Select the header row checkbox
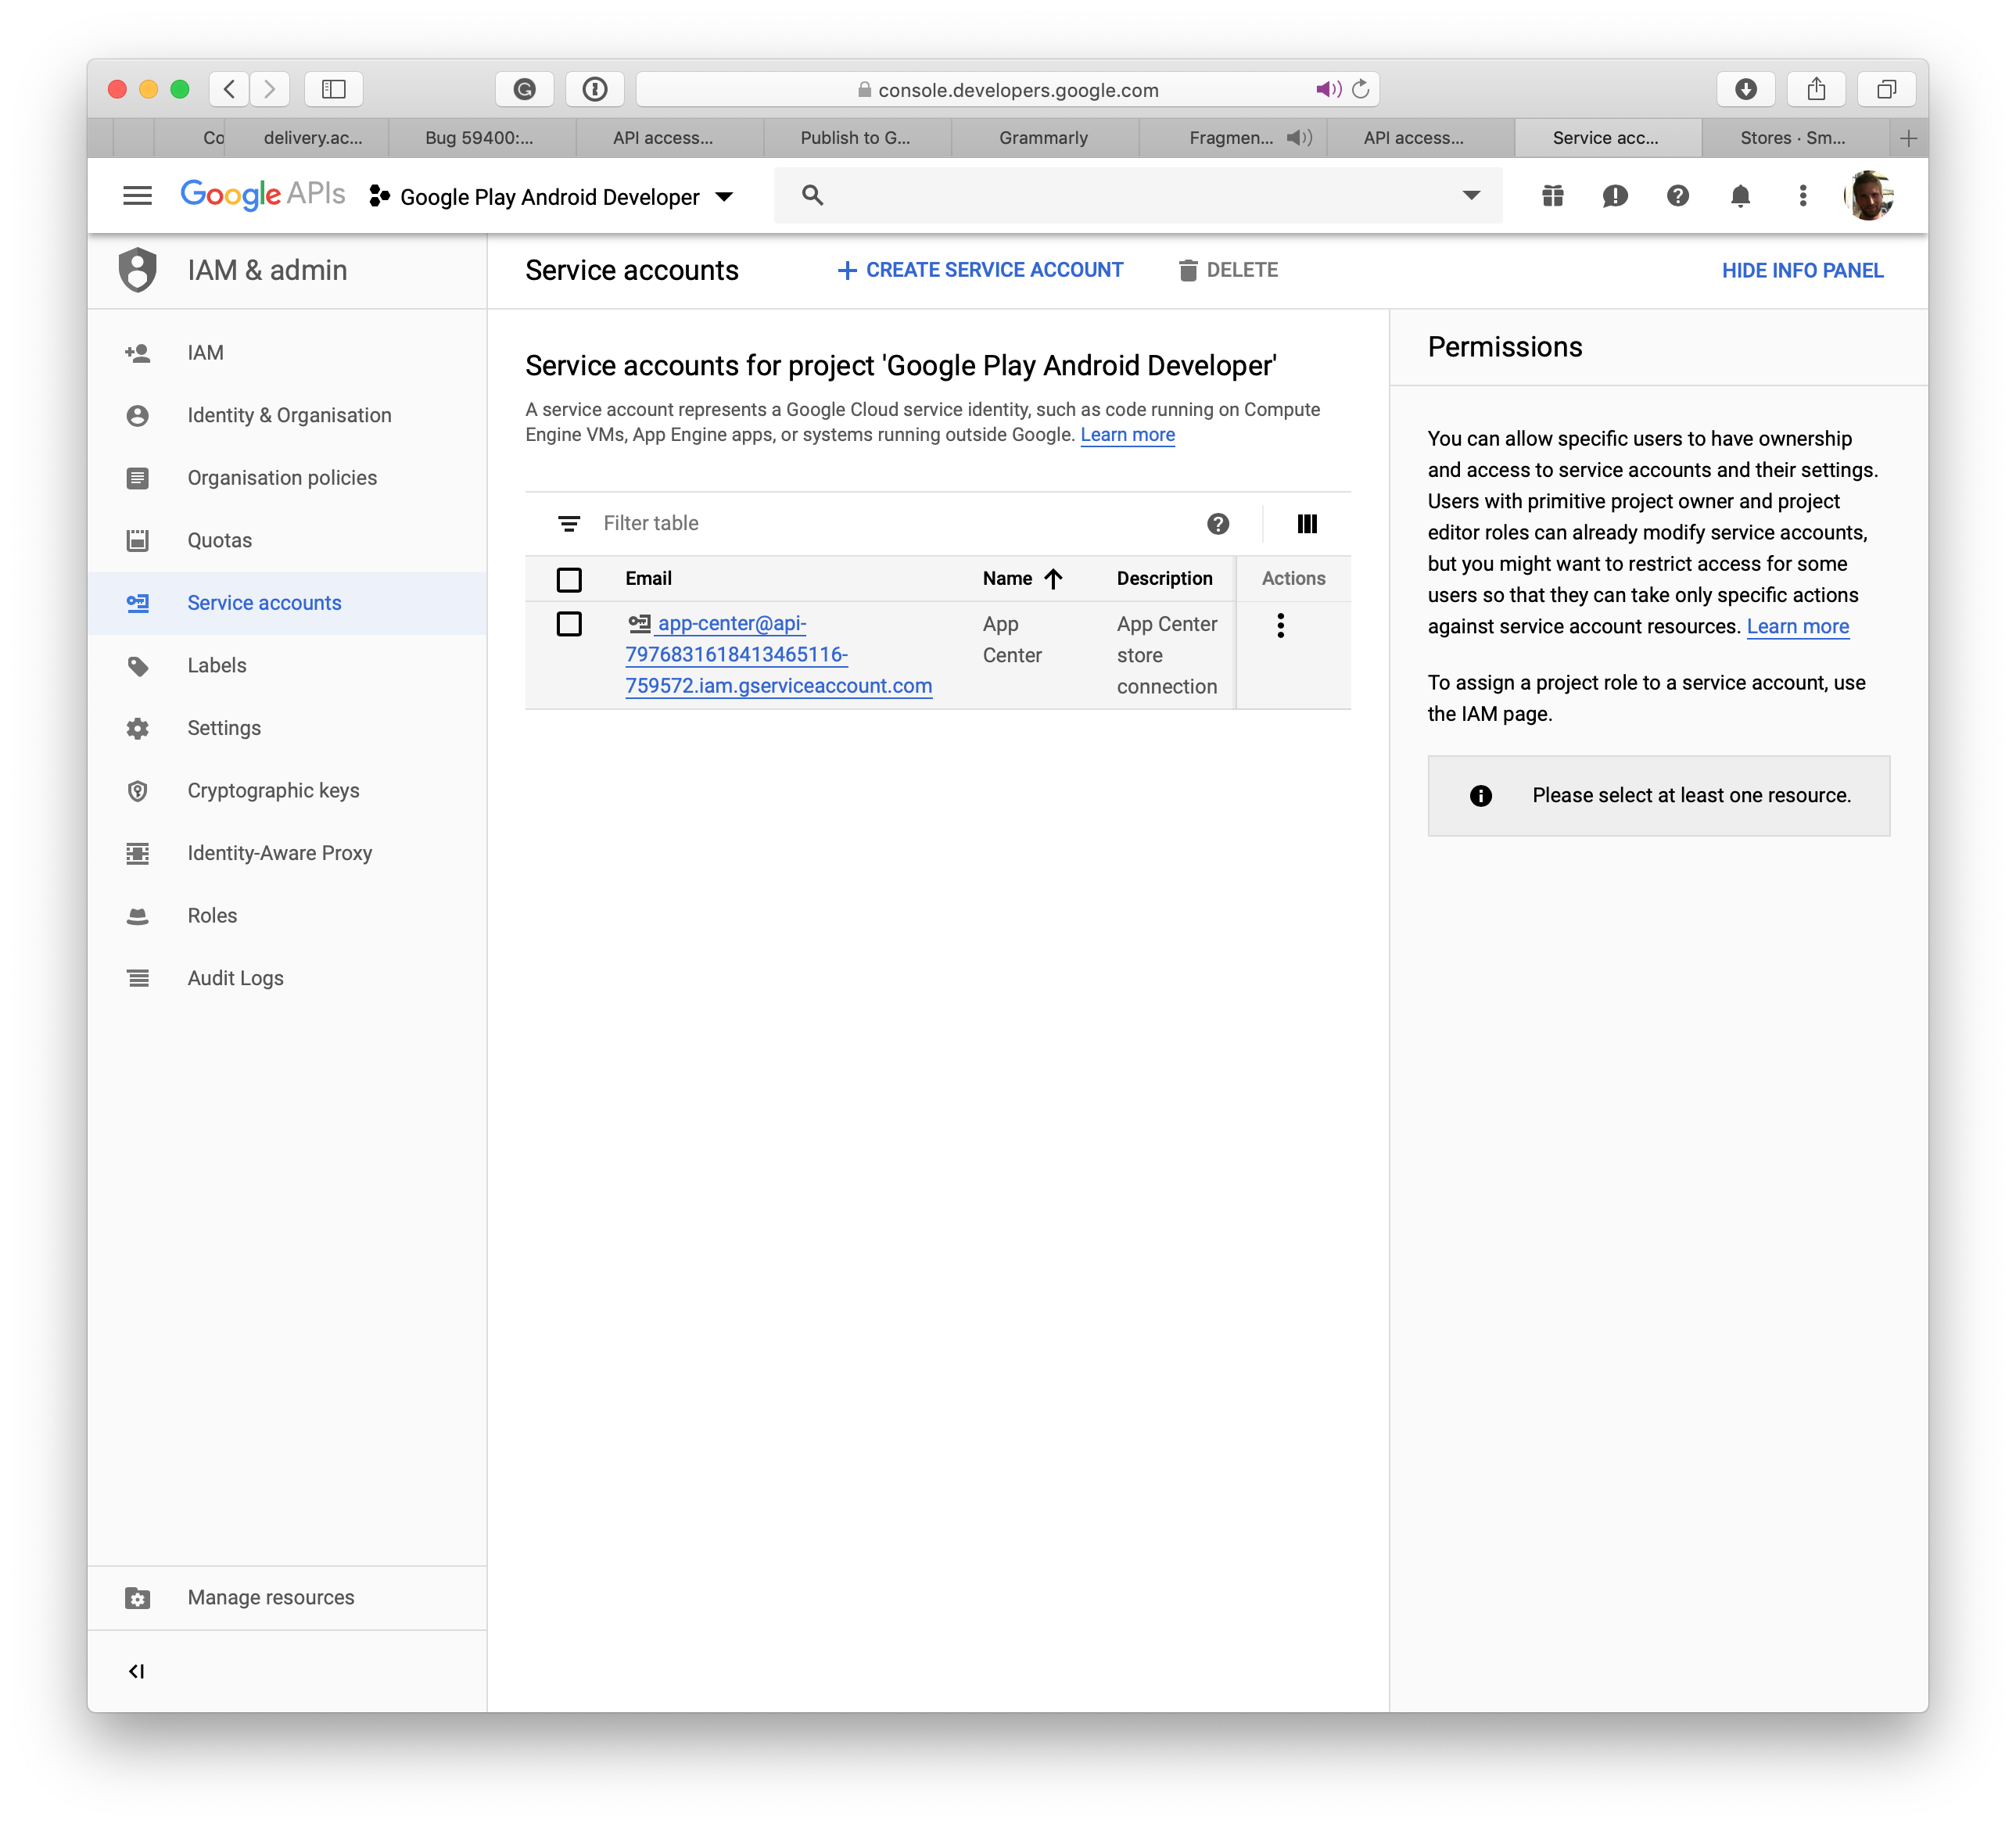Screen dimensions: 2016x1828 pyautogui.click(x=569, y=578)
